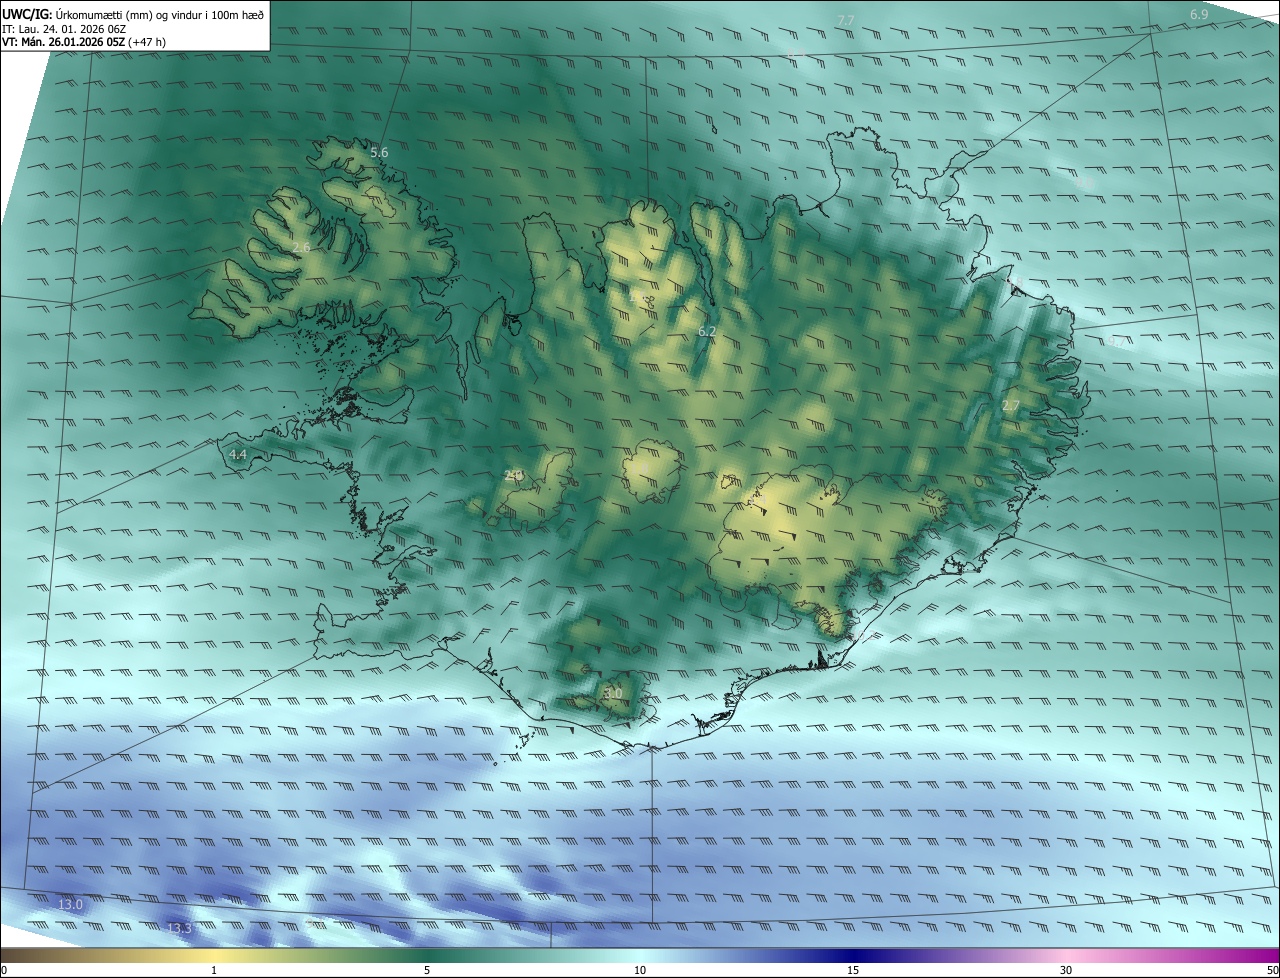
Task: Click the 13.3 value label near the bottom
Action: tap(179, 929)
